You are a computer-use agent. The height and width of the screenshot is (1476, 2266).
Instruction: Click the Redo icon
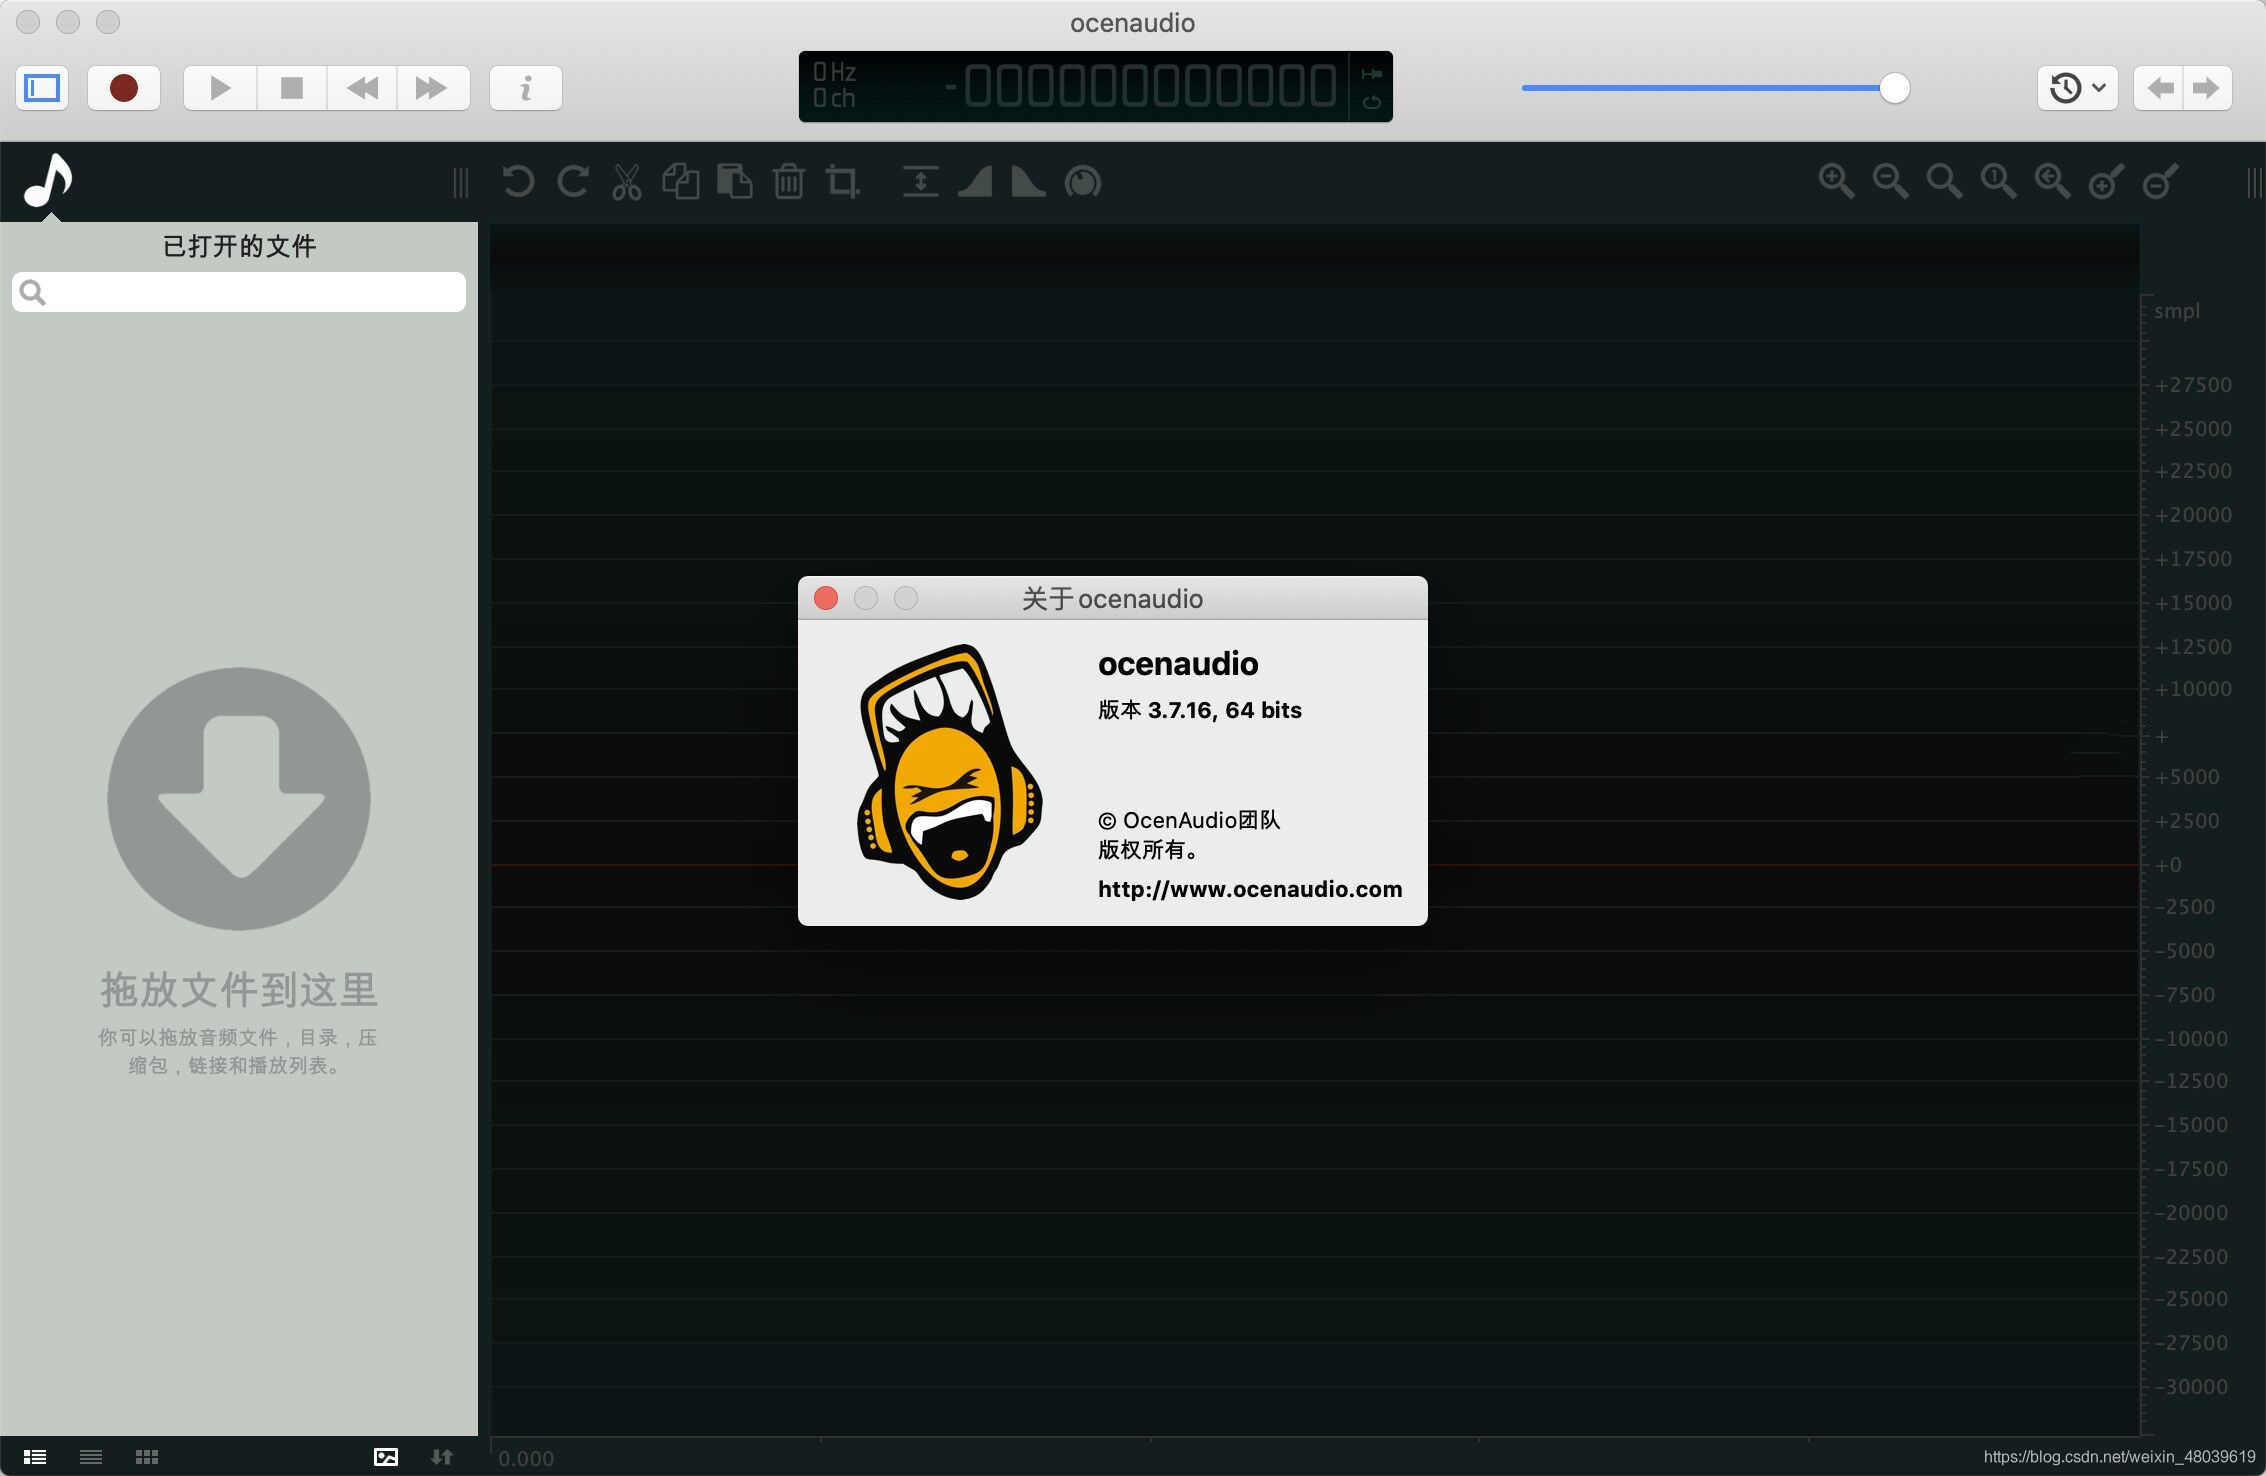[572, 182]
